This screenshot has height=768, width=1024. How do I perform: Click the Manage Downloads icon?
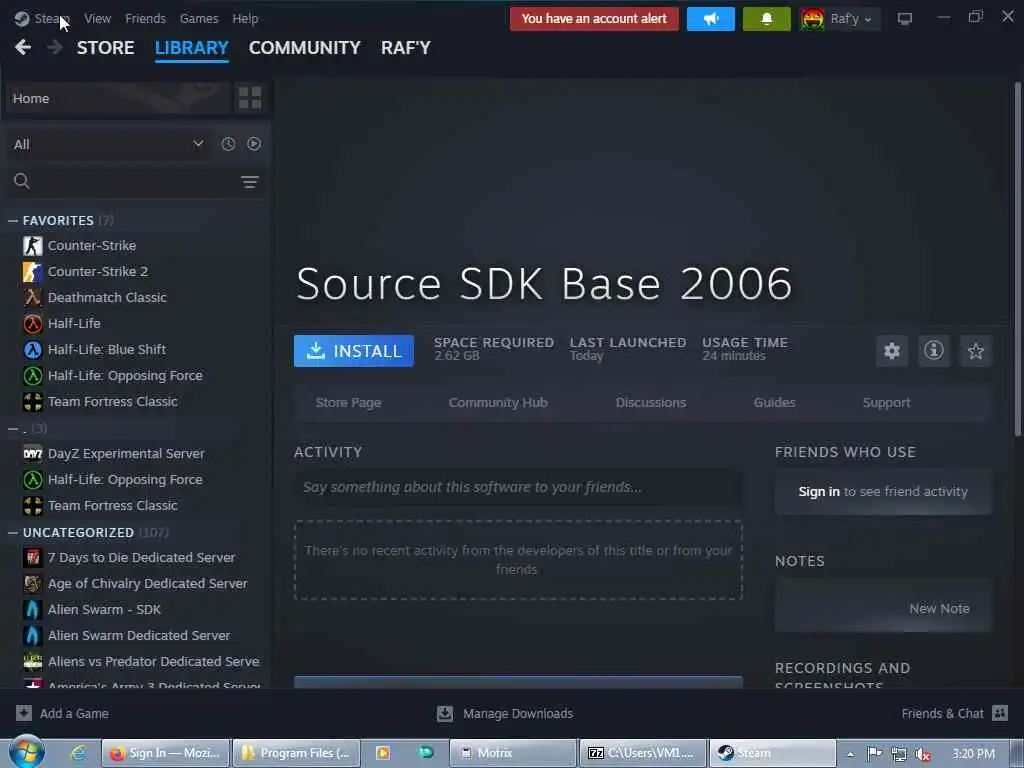pyautogui.click(x=445, y=713)
